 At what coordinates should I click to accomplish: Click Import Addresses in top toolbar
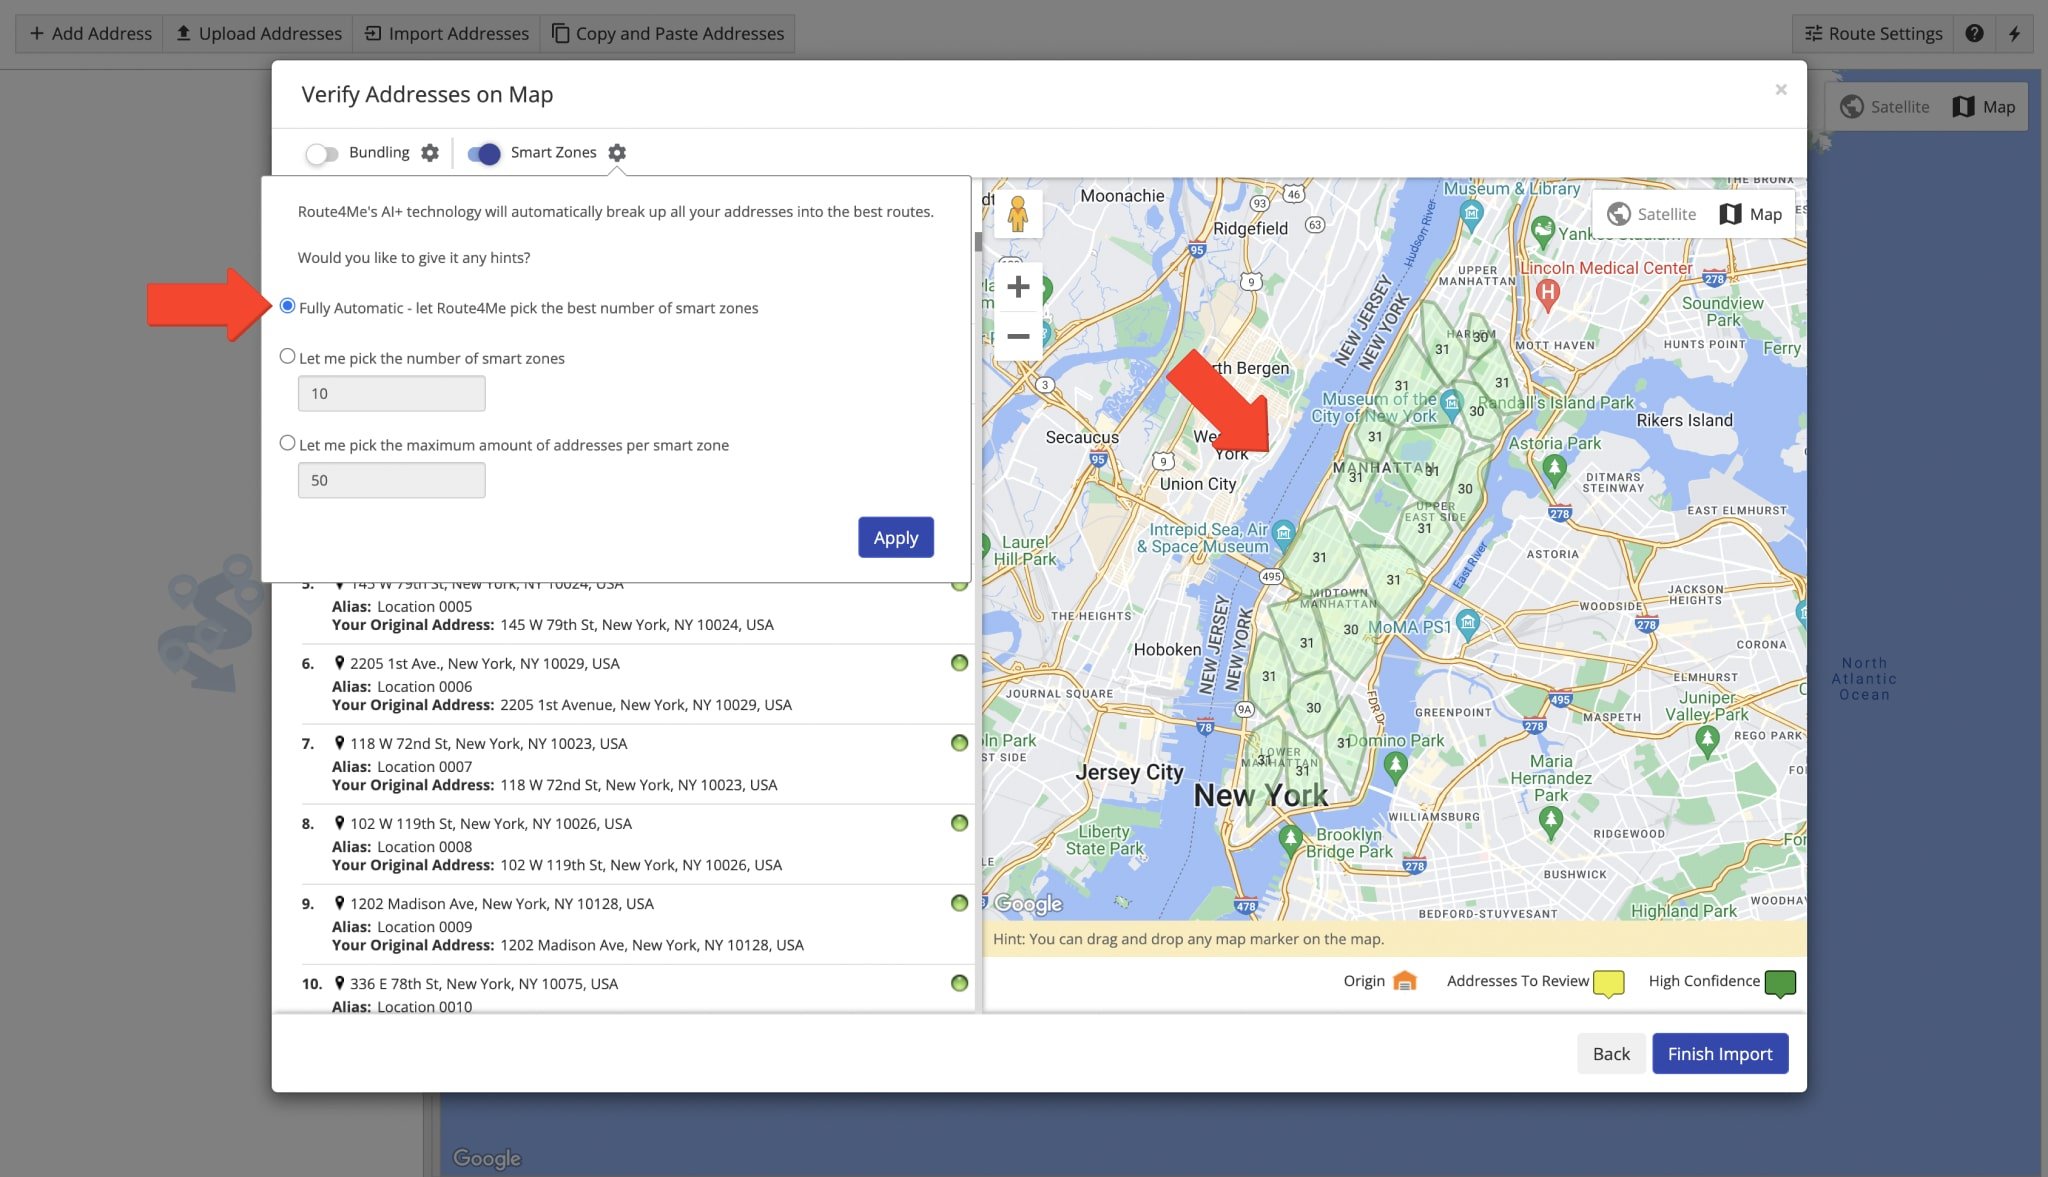(446, 33)
